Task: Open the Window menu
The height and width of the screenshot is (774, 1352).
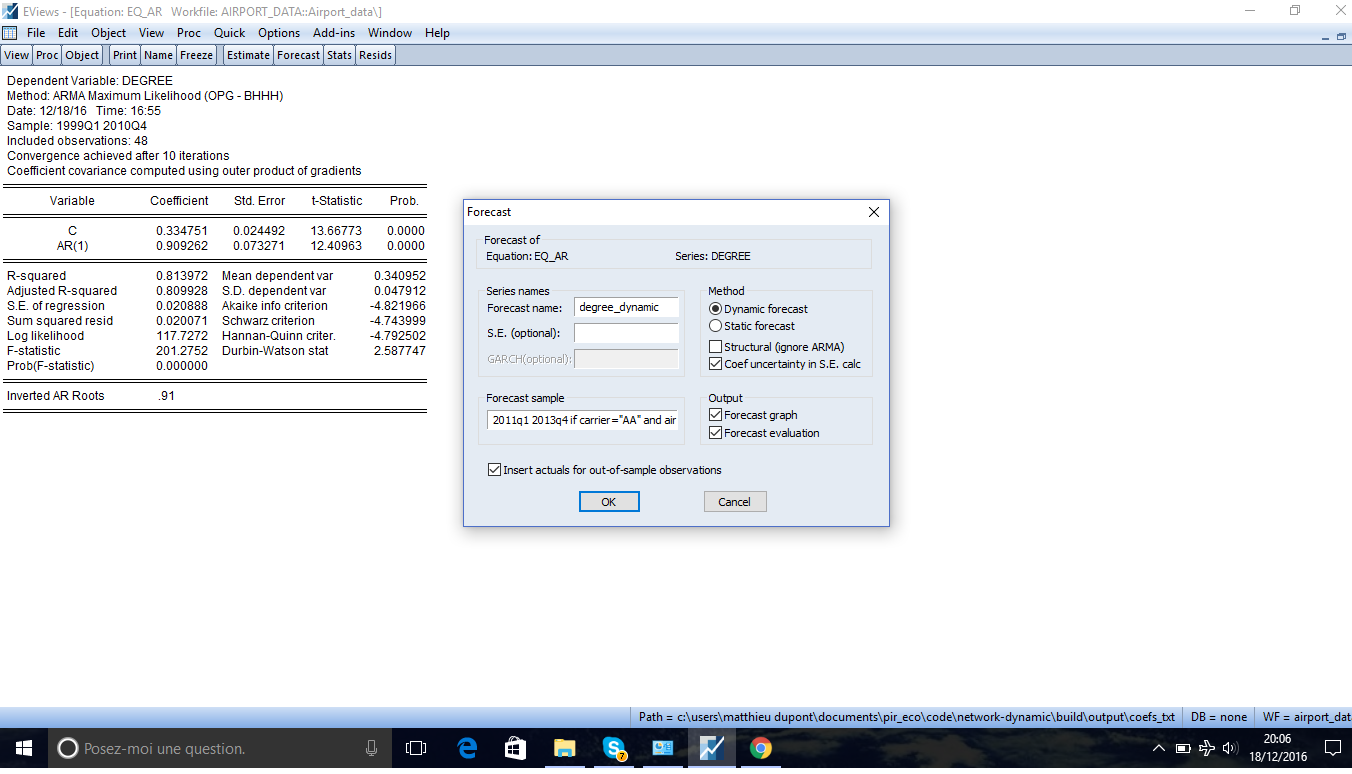Action: 390,33
